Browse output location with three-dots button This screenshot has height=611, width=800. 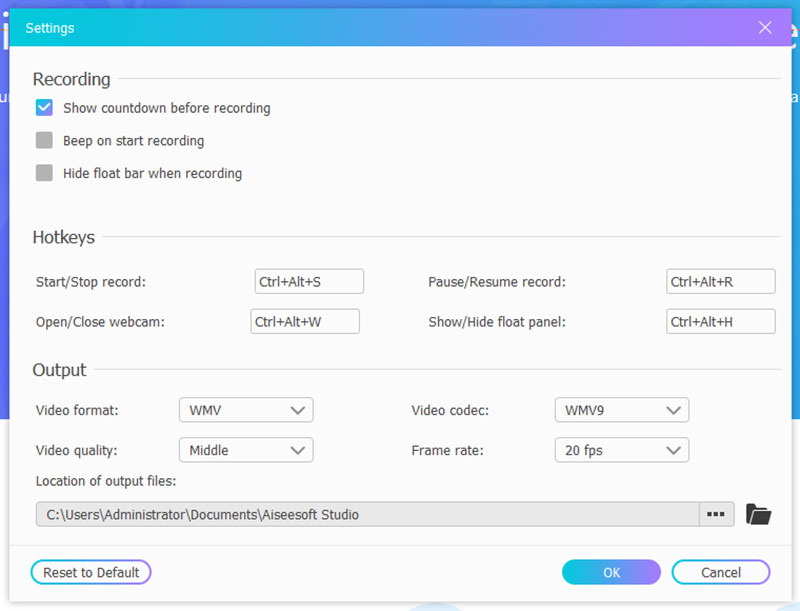(716, 514)
